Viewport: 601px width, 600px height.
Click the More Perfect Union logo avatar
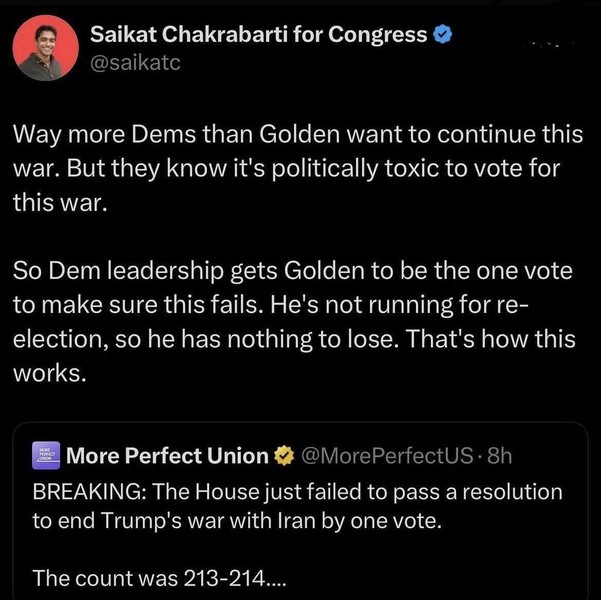click(x=46, y=456)
